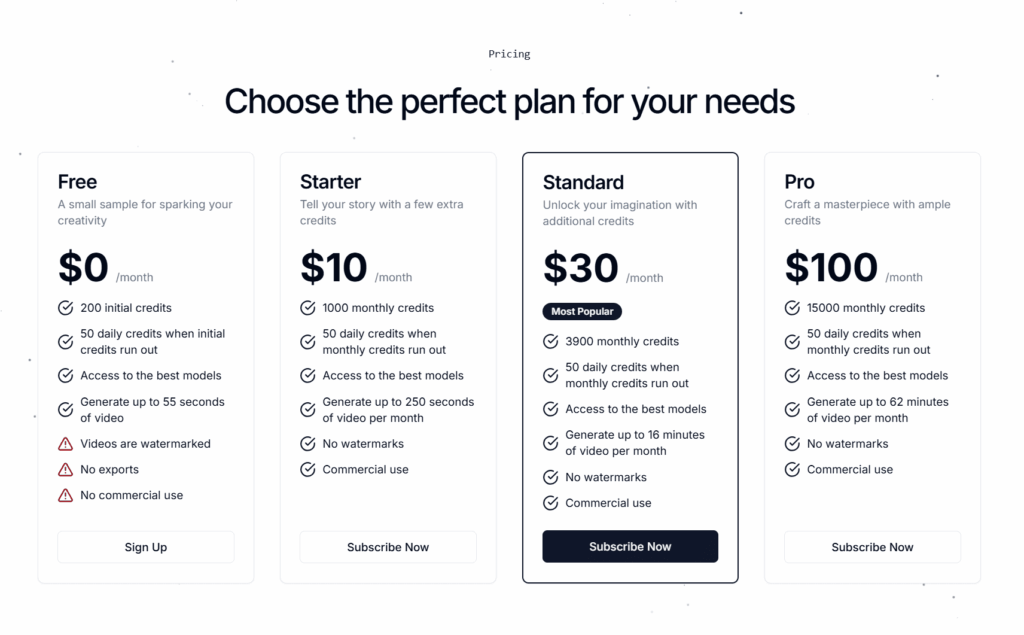The width and height of the screenshot is (1024, 635).
Task: Click the Free plan heading
Action: coord(77,182)
